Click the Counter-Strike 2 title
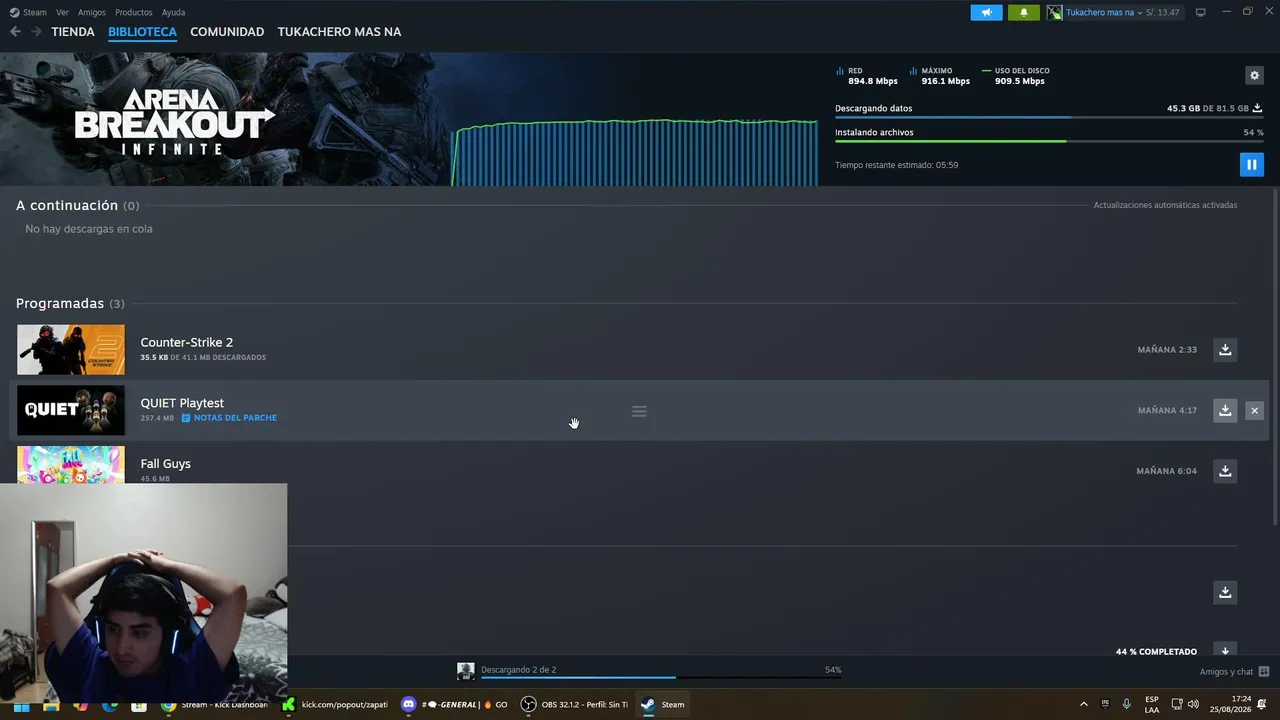The width and height of the screenshot is (1280, 720). tap(187, 342)
